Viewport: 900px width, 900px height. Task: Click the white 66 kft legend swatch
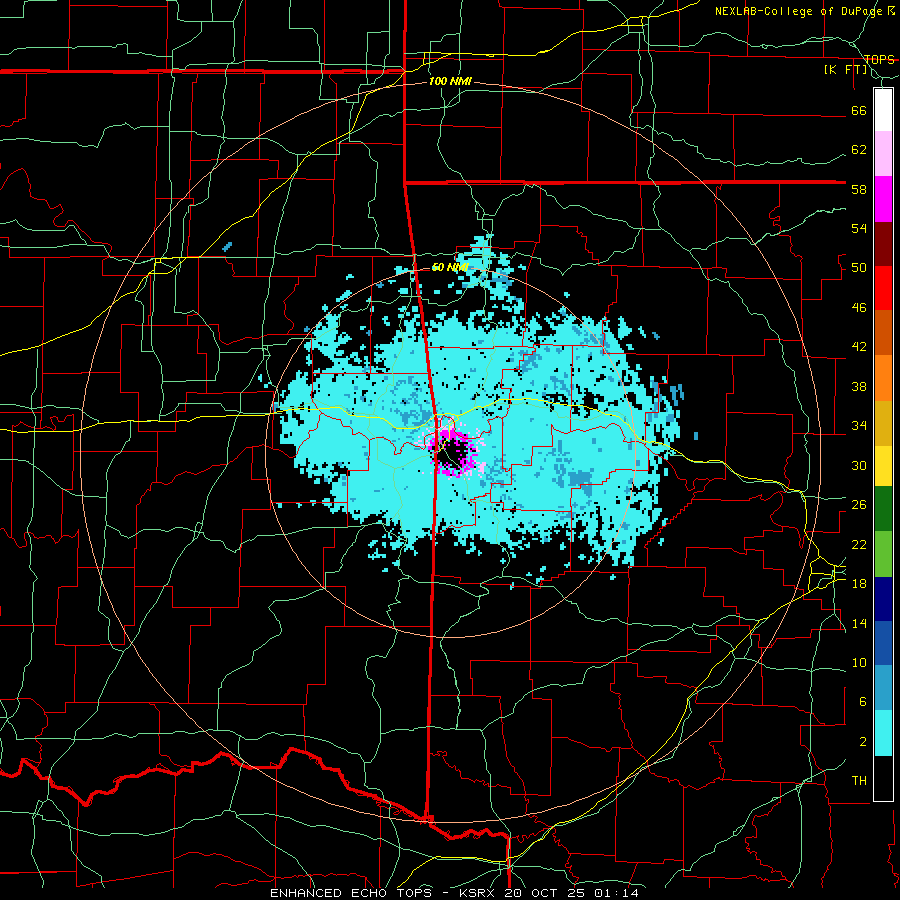pos(883,110)
